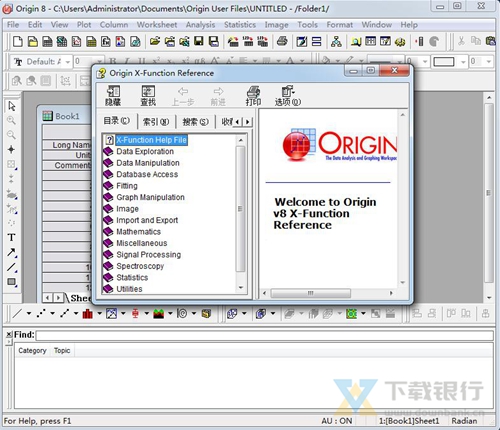
Task: Select the Zoom In tool
Action: (x=12, y=120)
